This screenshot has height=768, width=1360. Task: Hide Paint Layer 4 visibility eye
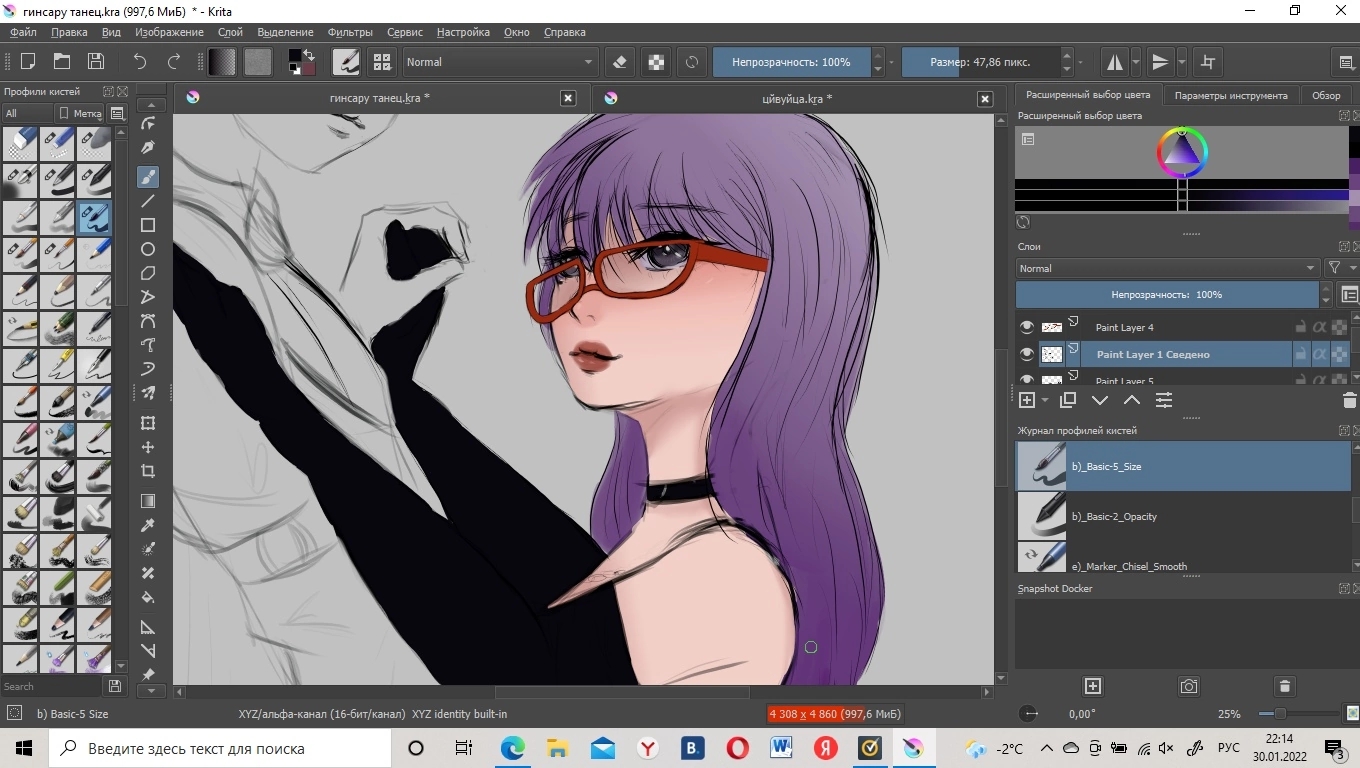click(1026, 327)
